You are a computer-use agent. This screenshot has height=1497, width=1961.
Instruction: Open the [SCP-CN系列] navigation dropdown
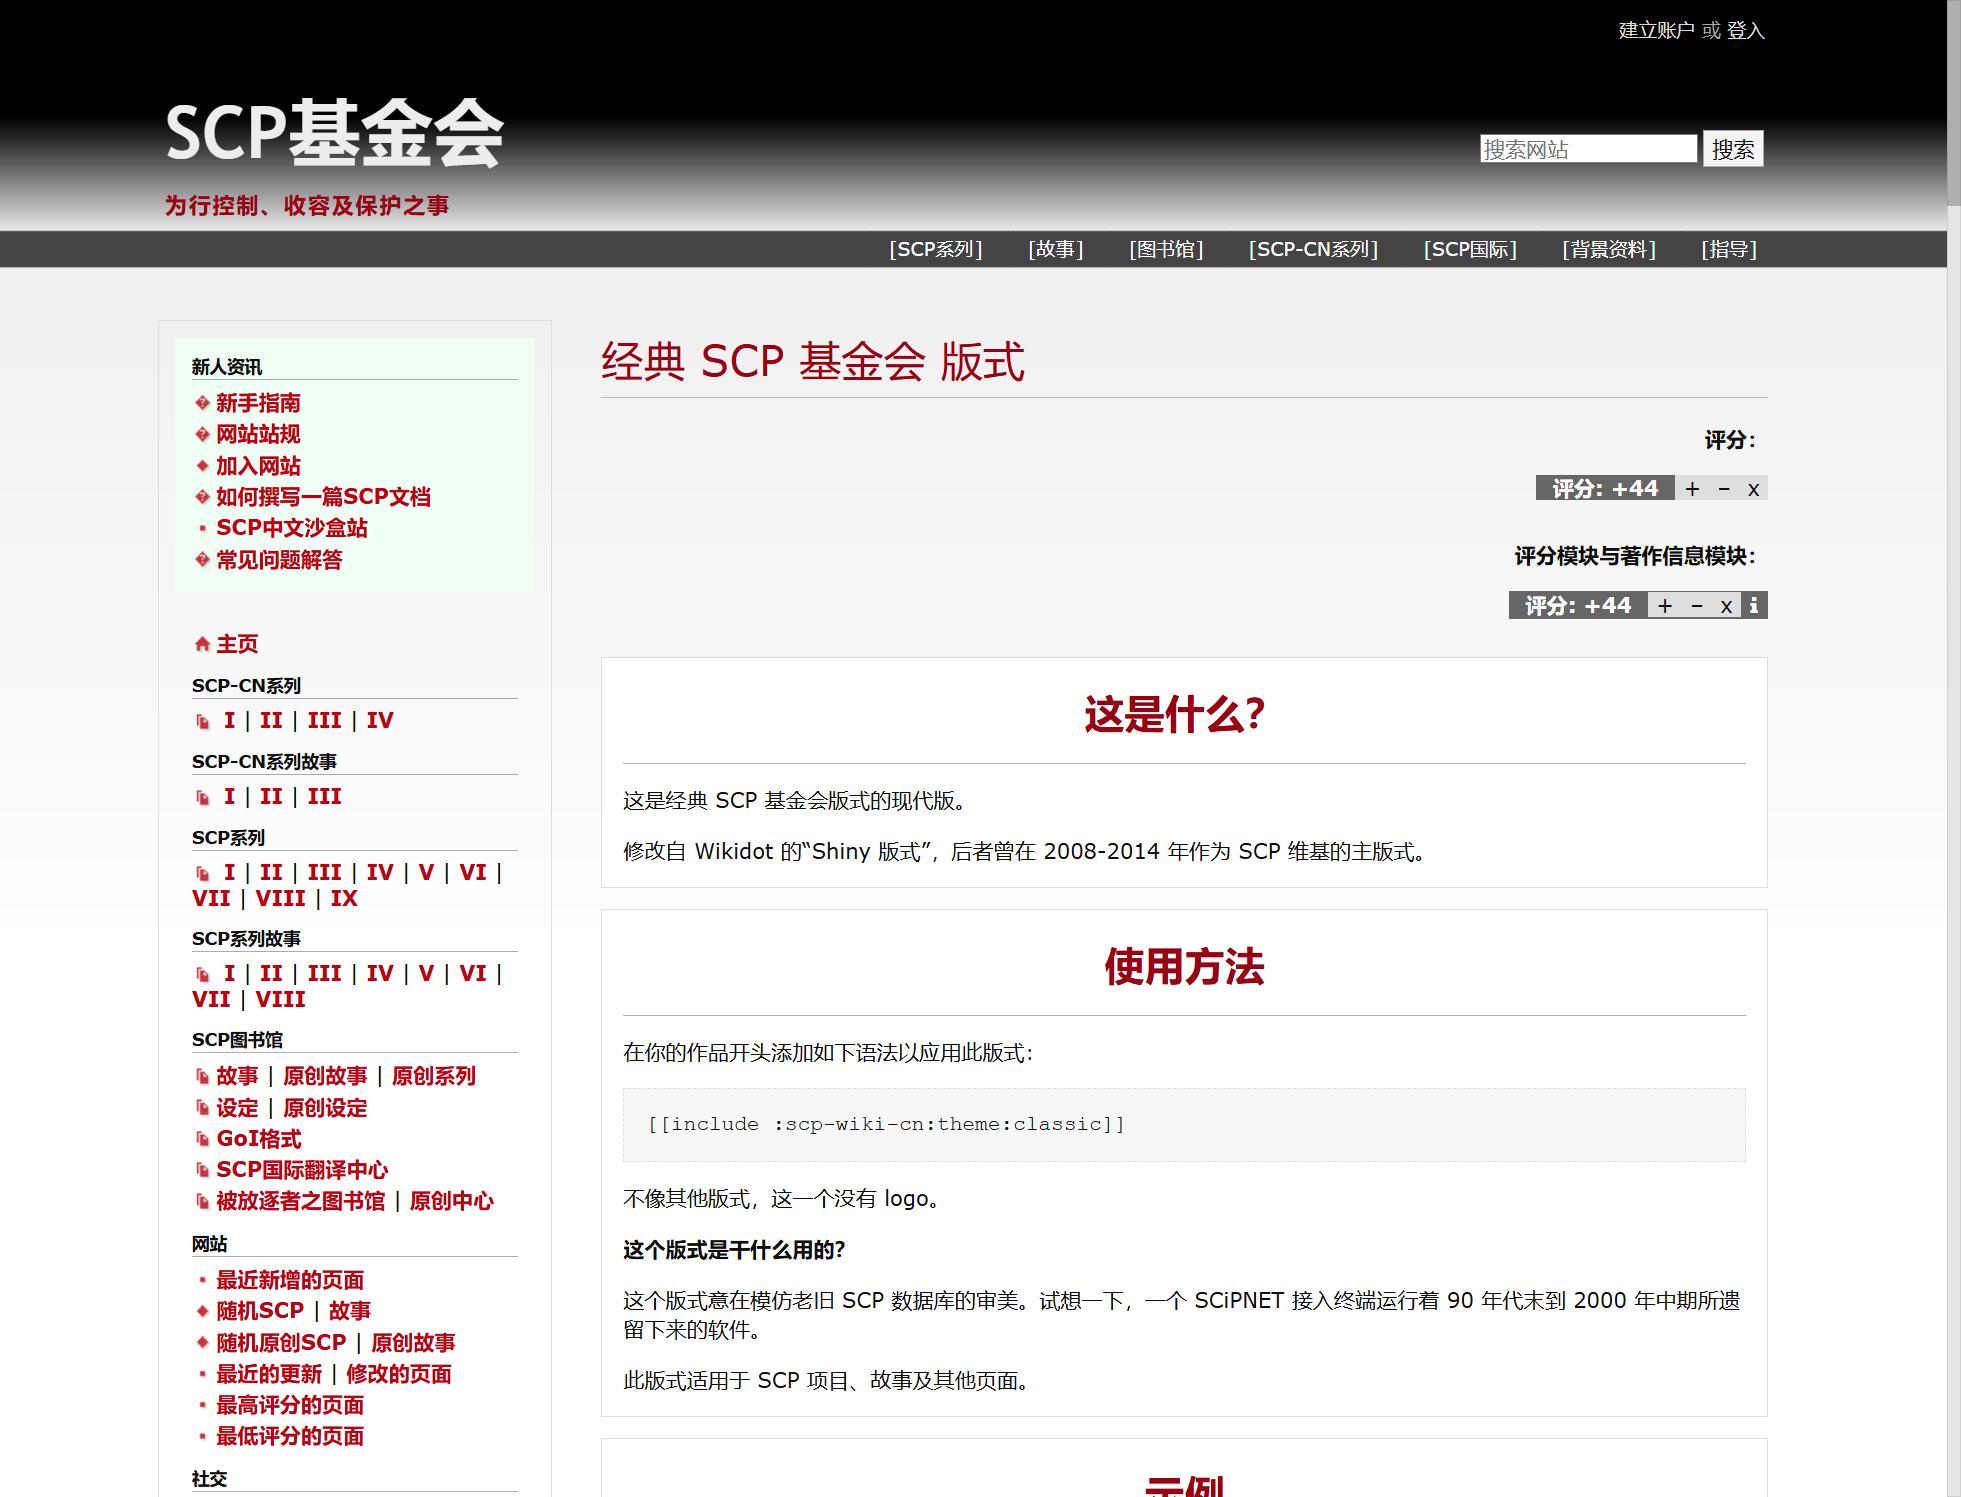tap(1312, 249)
